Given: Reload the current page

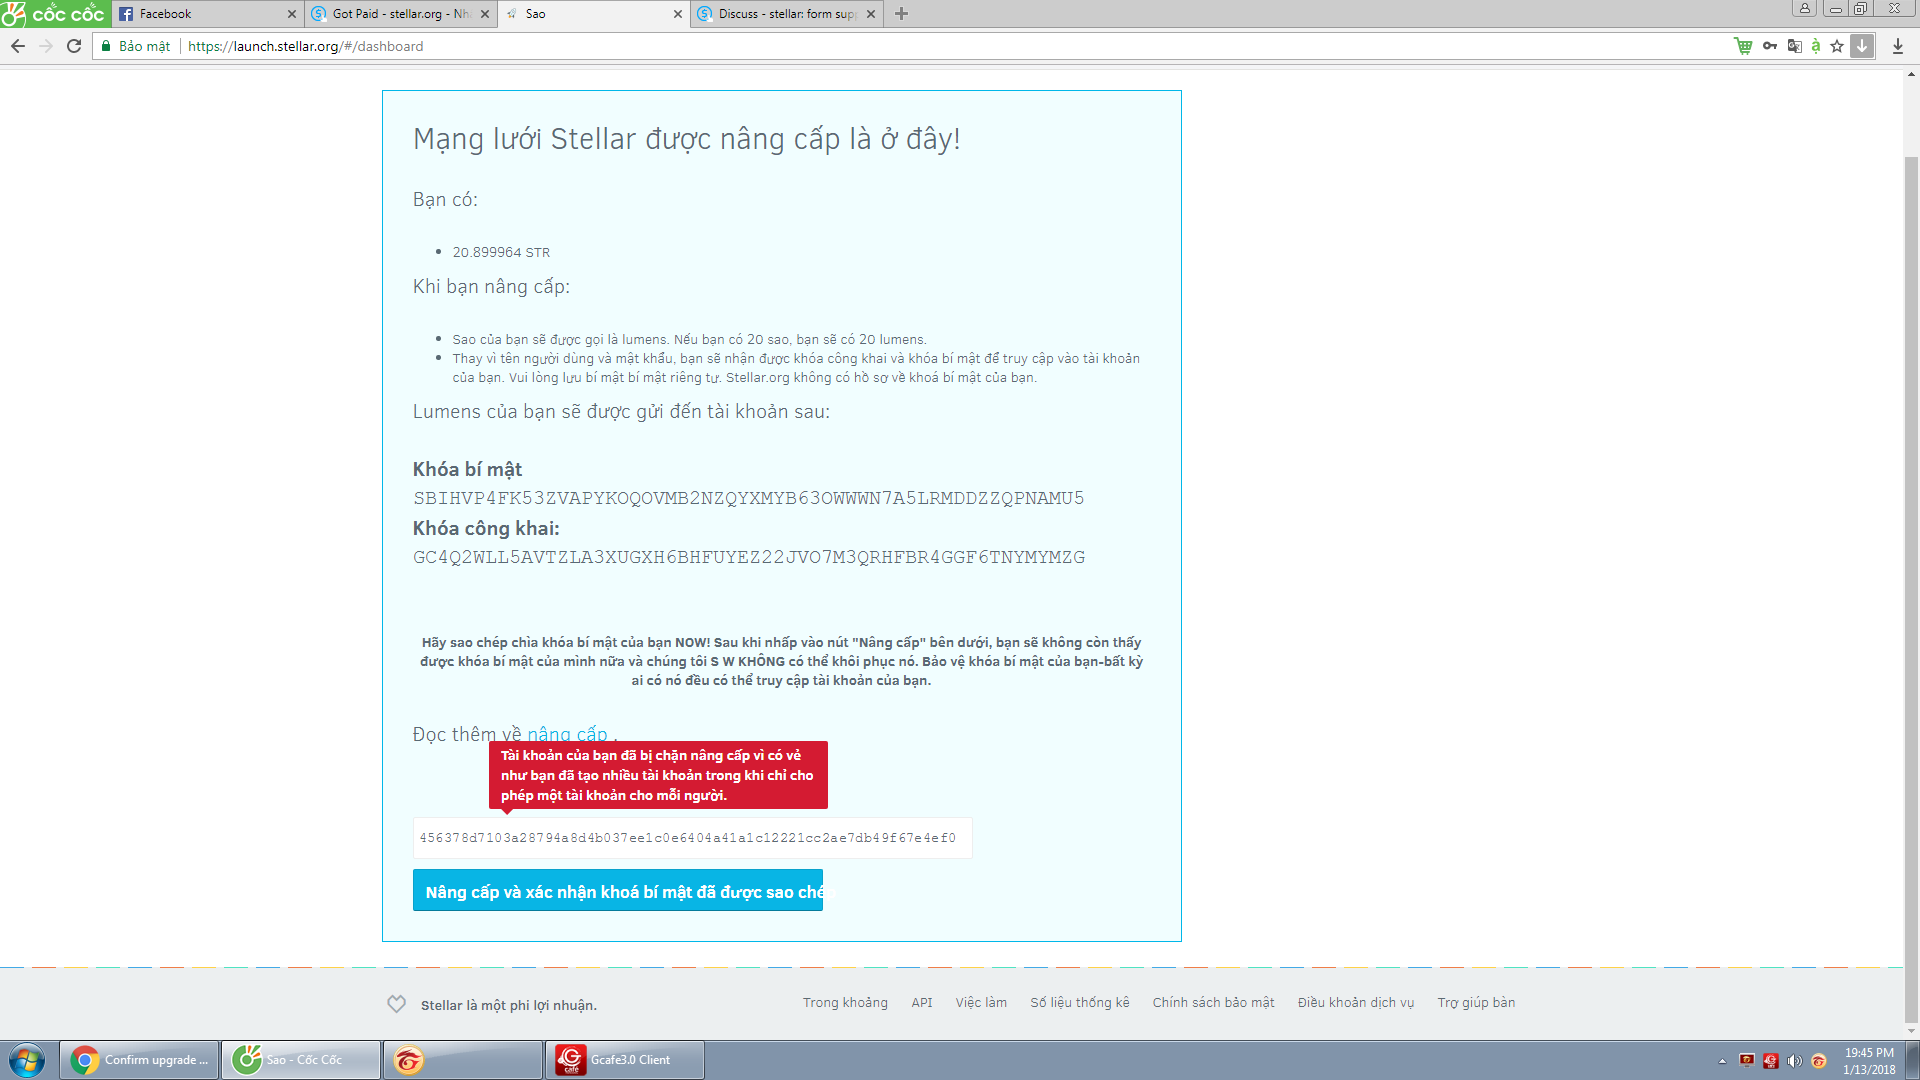Looking at the screenshot, I should 74,46.
